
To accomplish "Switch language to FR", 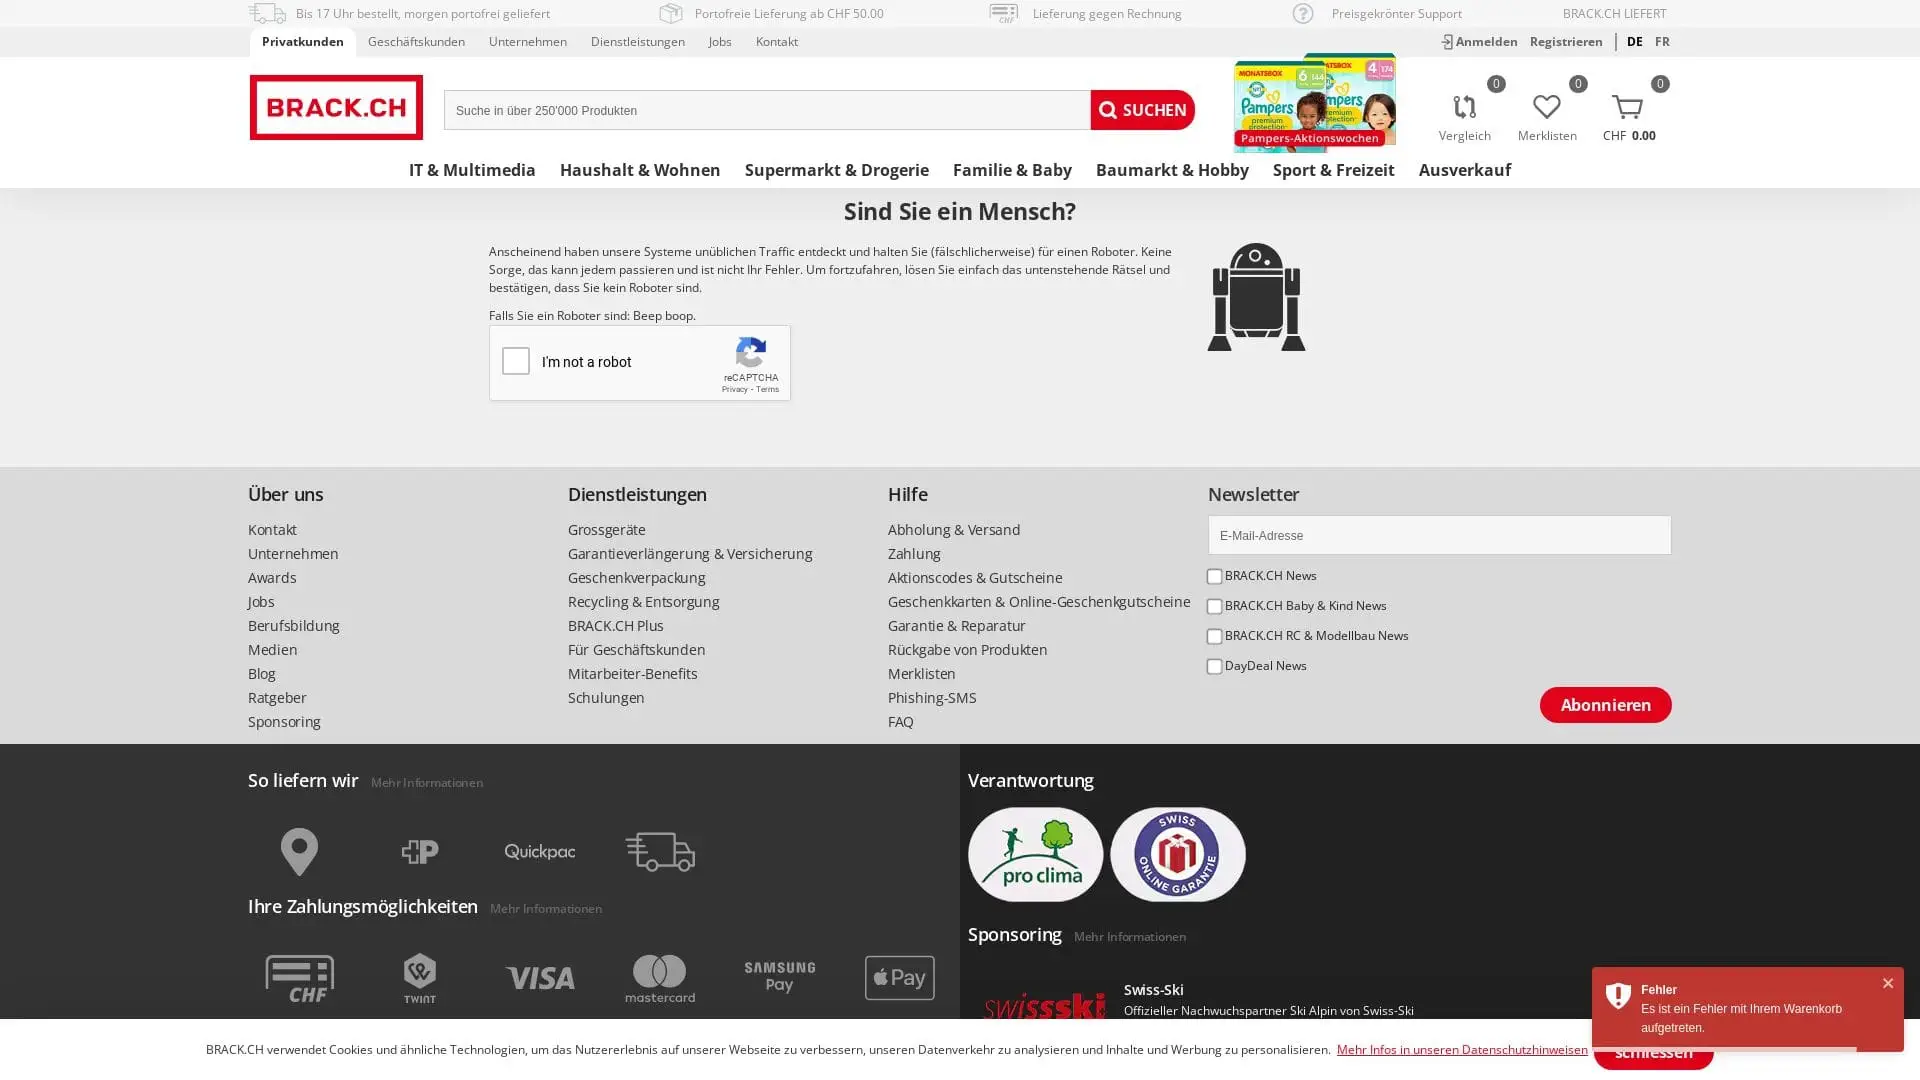I will coord(1662,42).
